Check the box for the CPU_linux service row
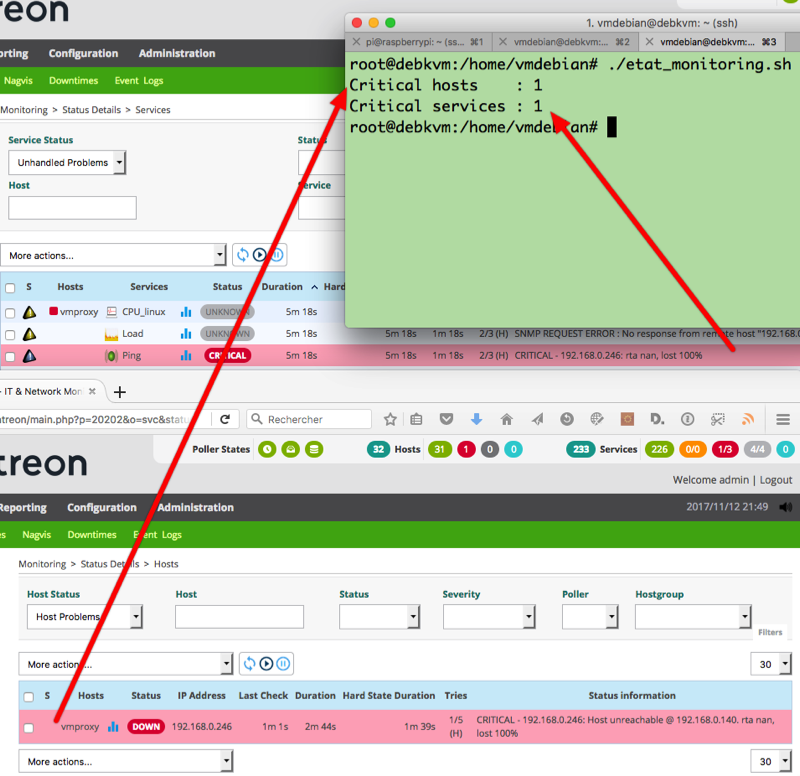This screenshot has height=776, width=800. (10, 312)
